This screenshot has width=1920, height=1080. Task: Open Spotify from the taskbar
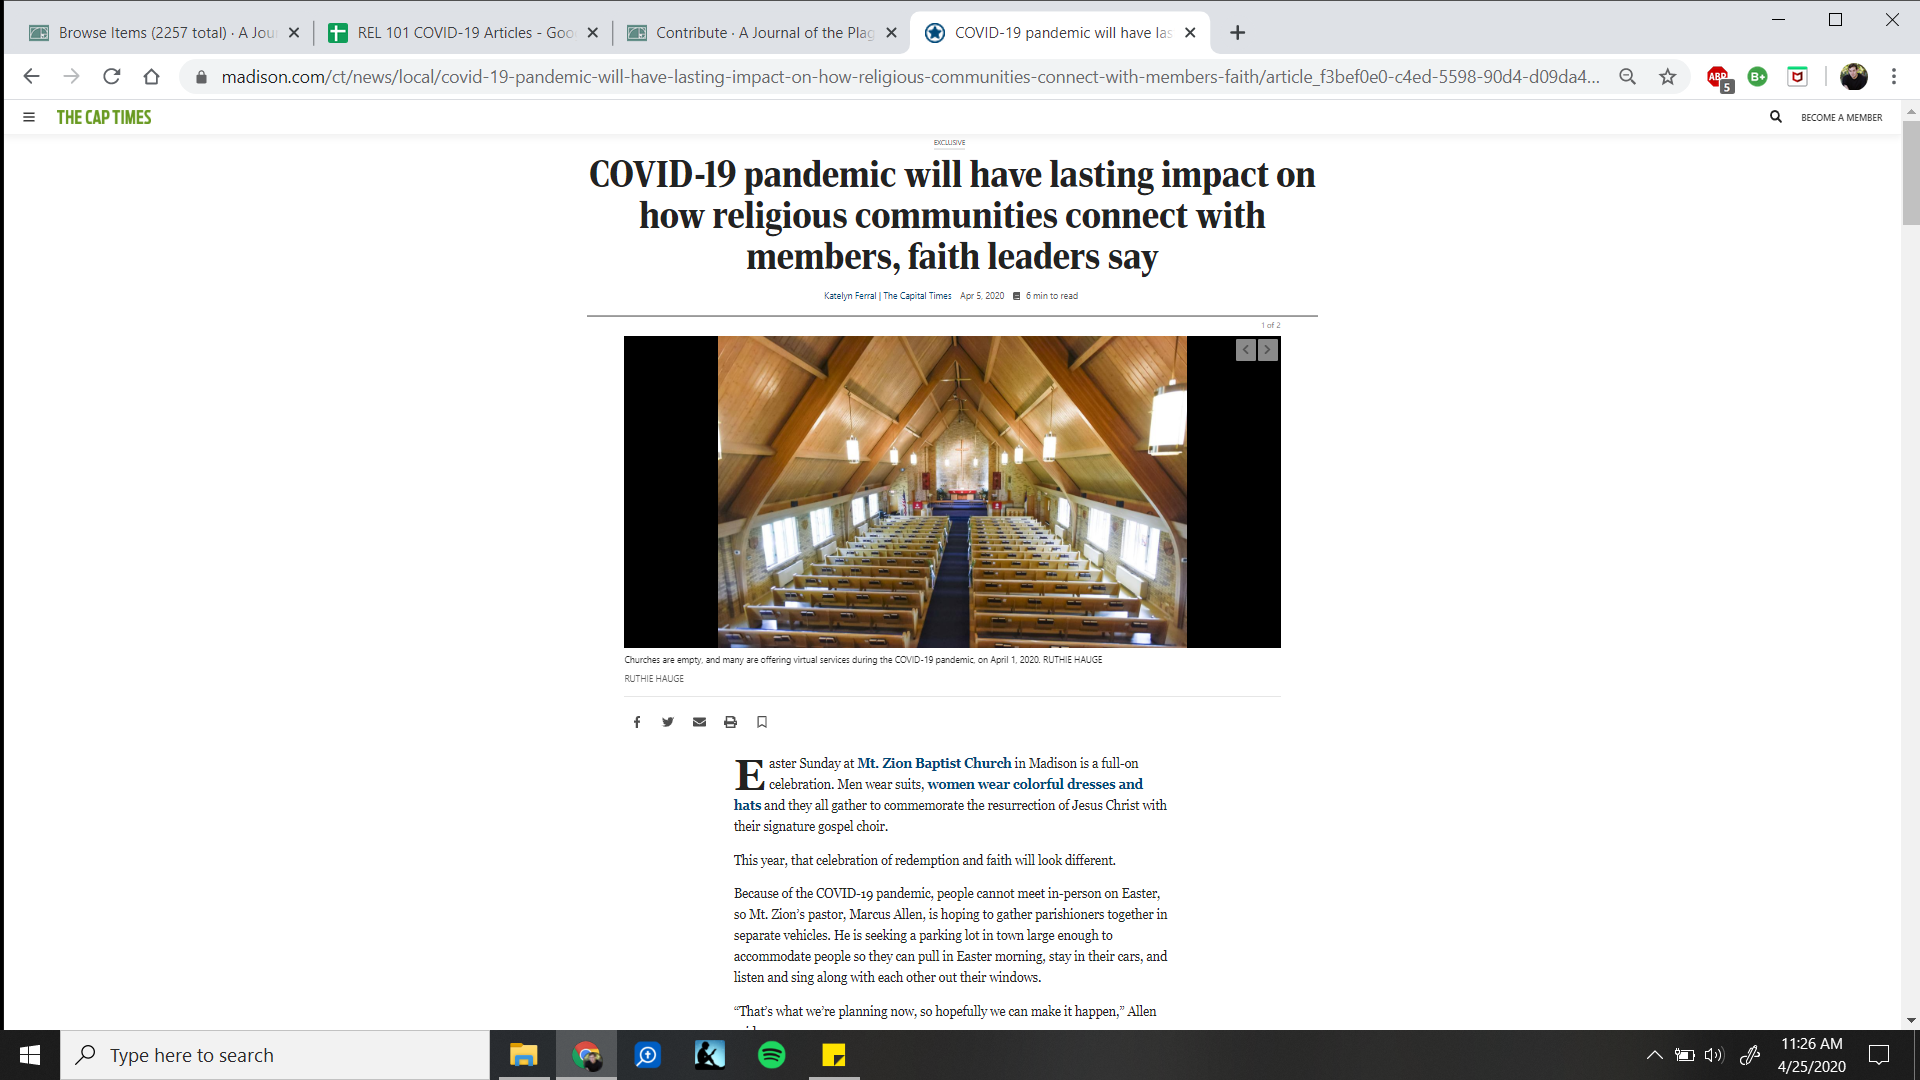pos(772,1055)
